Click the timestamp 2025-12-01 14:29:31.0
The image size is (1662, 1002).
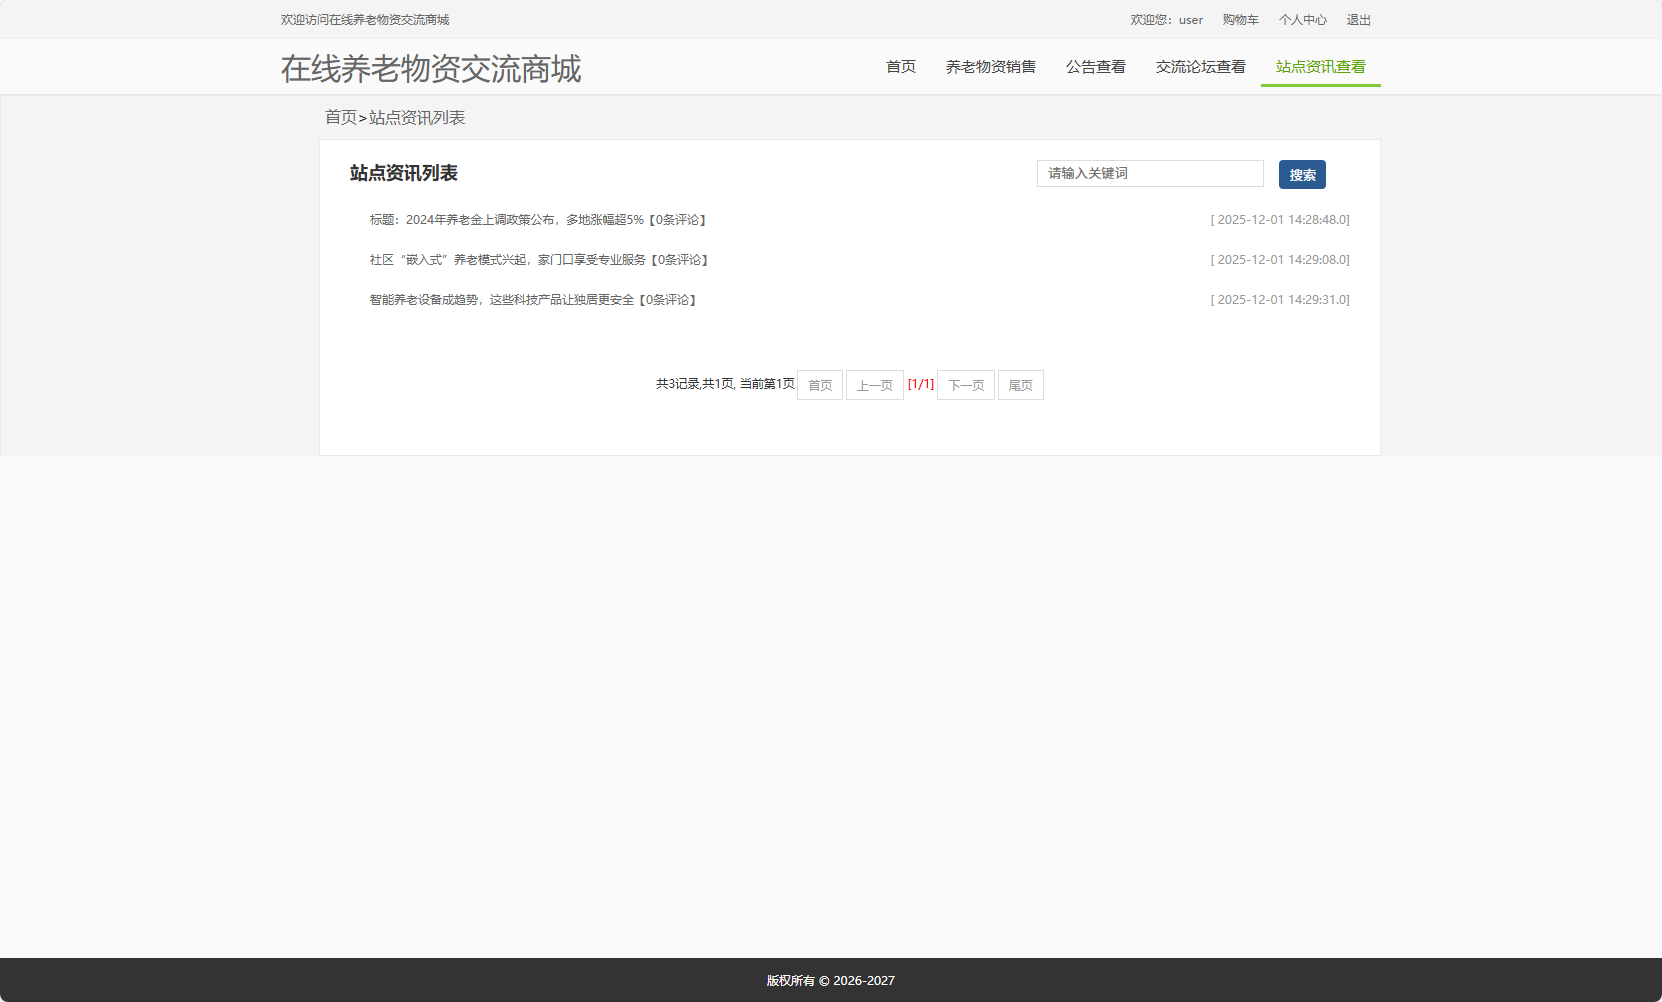pyautogui.click(x=1280, y=300)
